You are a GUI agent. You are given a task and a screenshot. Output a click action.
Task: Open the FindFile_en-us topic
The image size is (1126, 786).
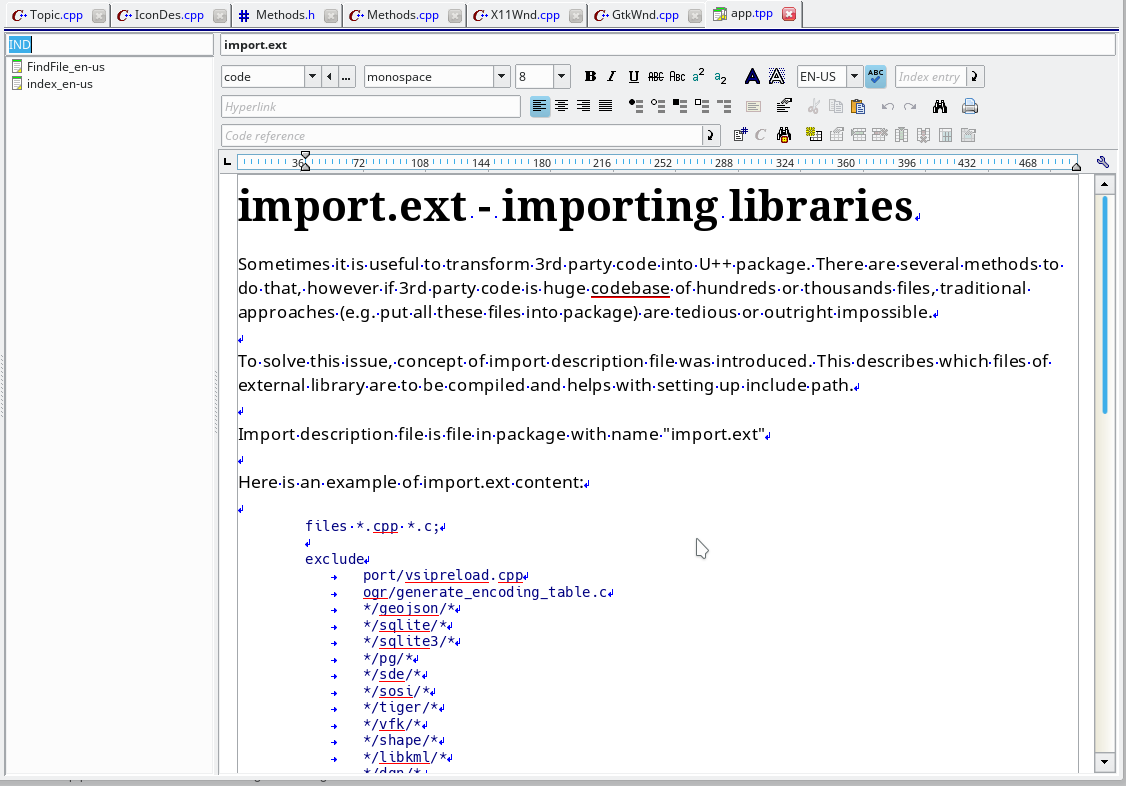(65, 67)
